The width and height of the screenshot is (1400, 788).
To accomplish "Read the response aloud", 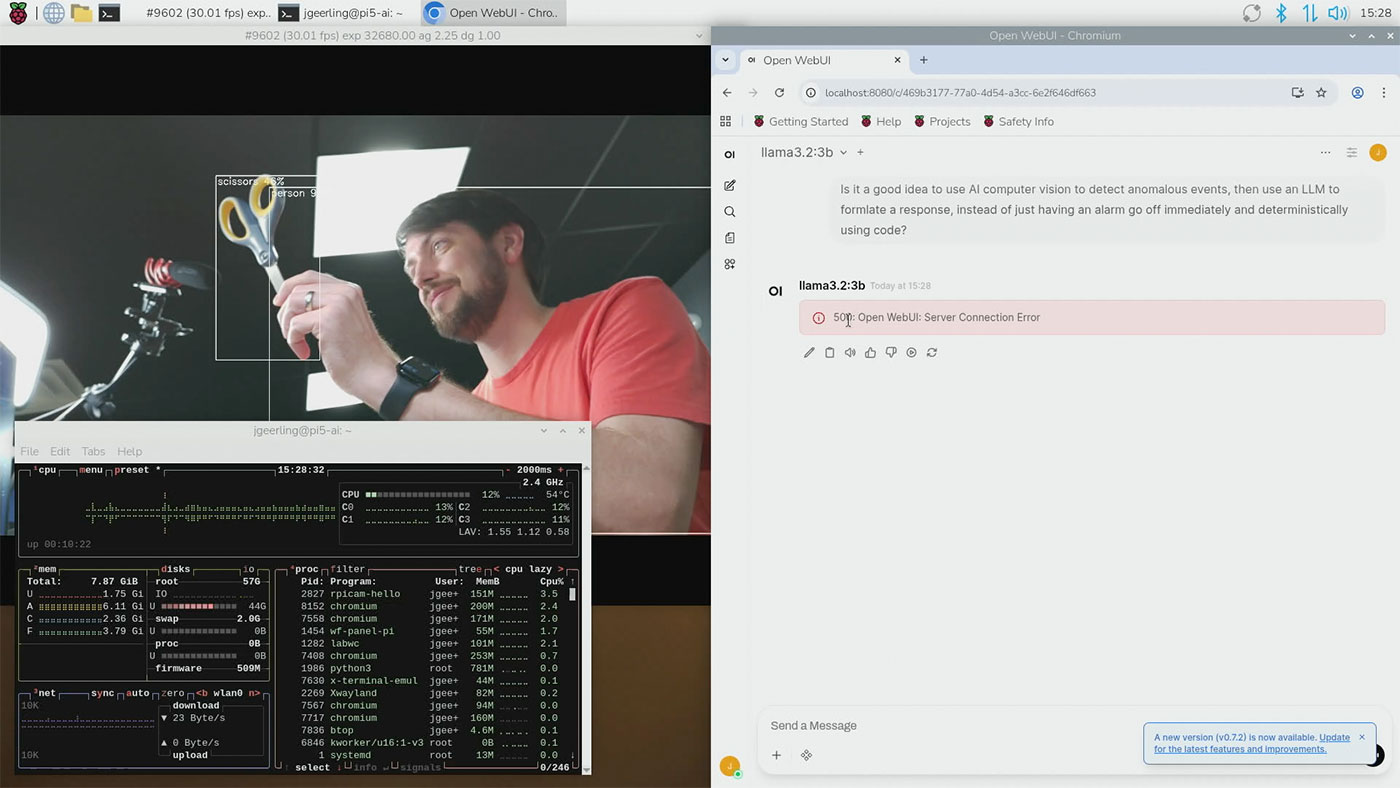I will [x=850, y=353].
